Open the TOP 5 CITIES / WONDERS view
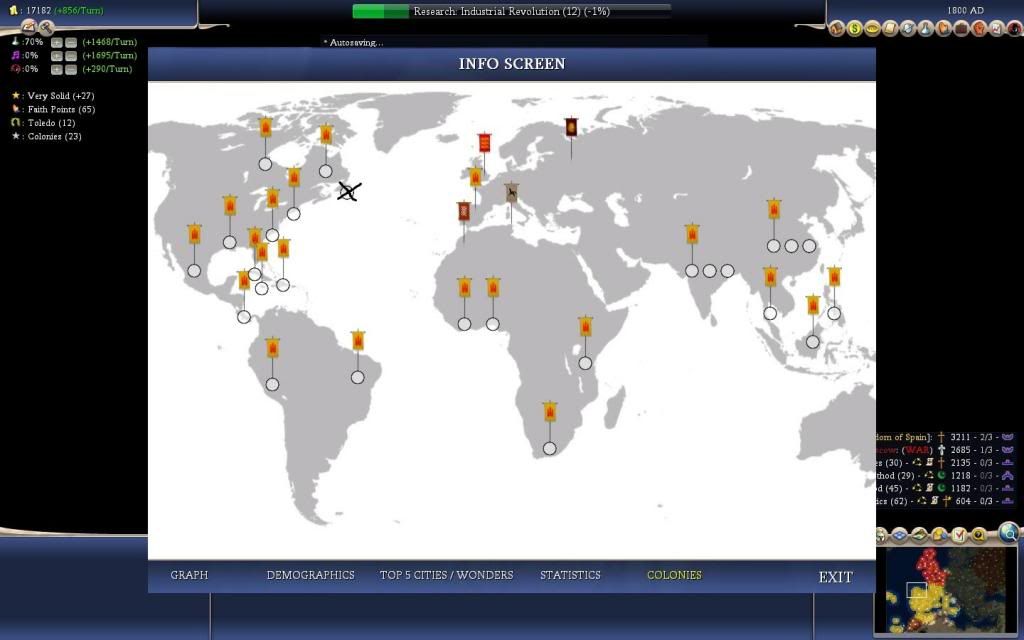The height and width of the screenshot is (640, 1024). click(x=445, y=575)
